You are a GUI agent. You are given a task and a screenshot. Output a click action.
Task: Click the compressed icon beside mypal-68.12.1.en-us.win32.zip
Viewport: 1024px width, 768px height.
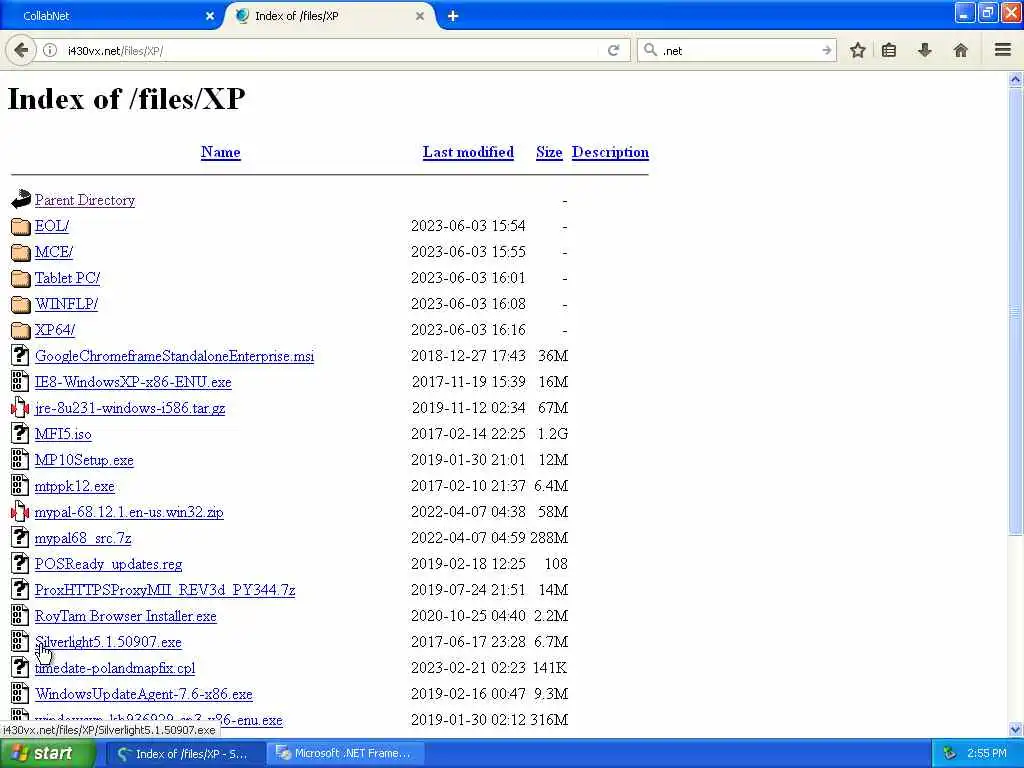pos(20,511)
